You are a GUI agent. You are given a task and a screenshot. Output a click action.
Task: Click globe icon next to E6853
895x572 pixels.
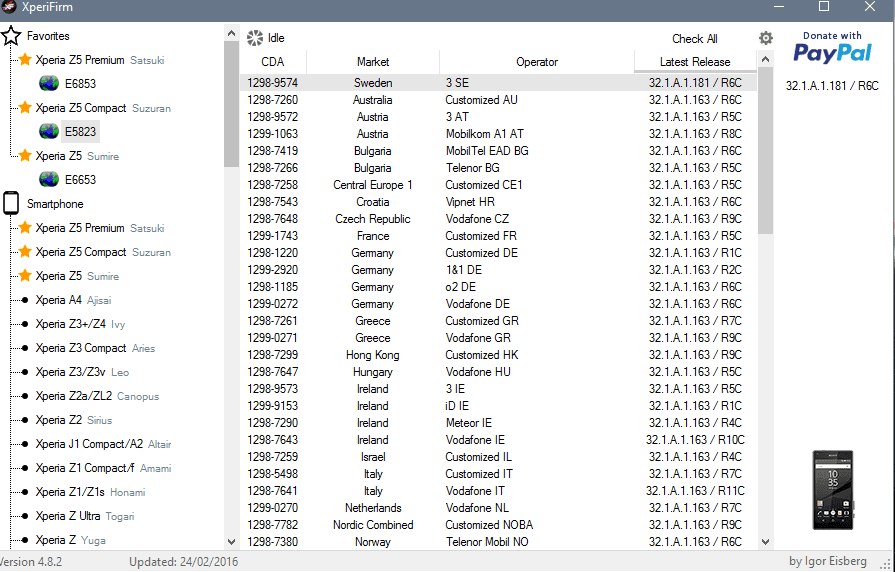coord(49,84)
